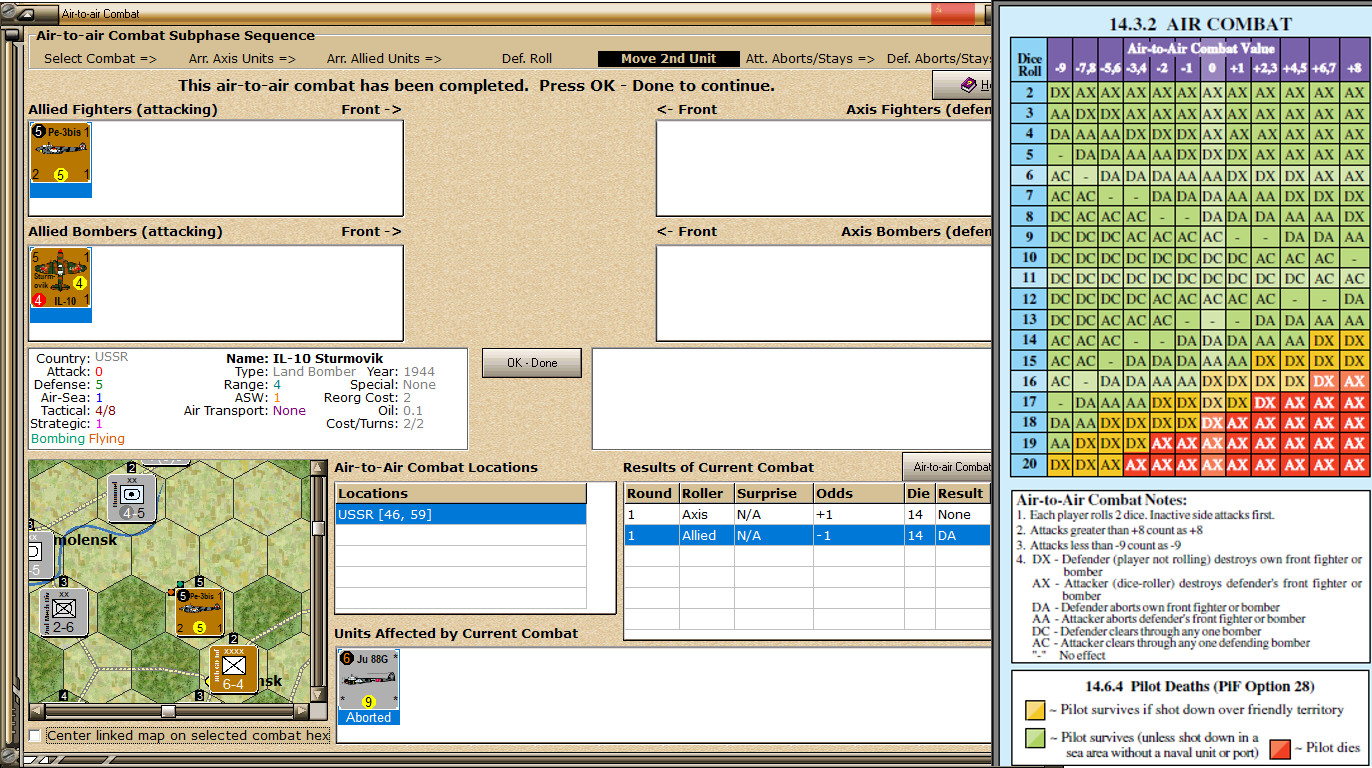Click the Locations column header

coord(461,493)
